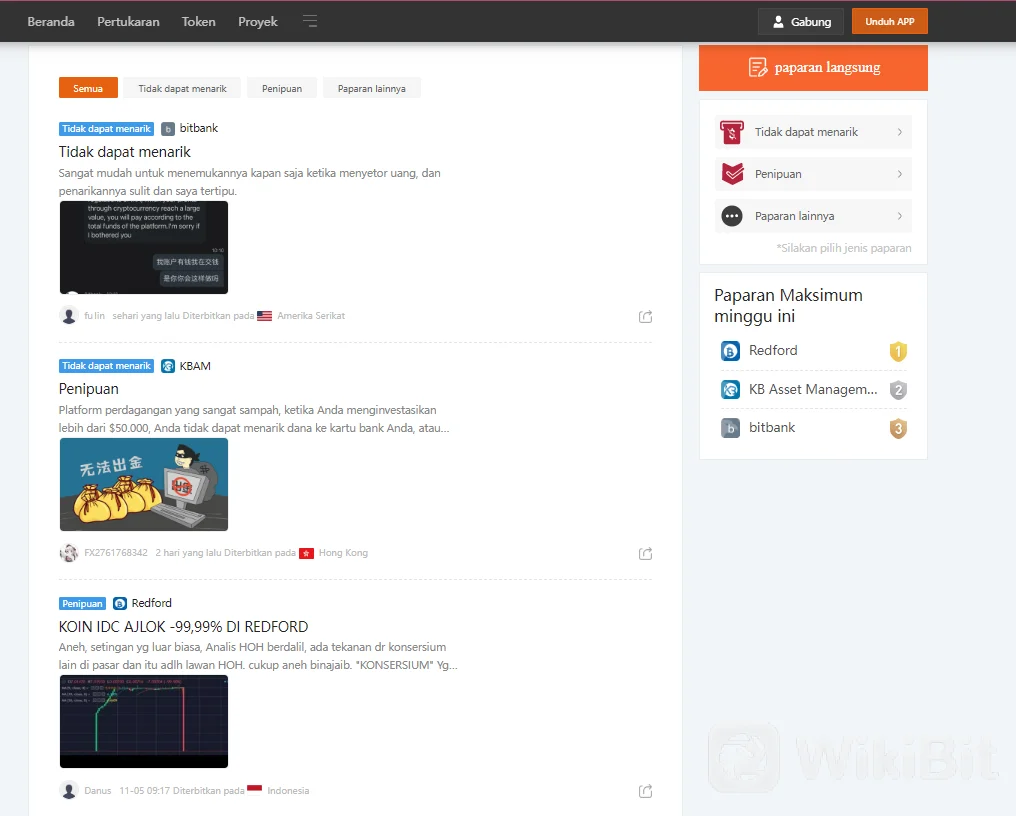Viewport: 1016px width, 816px height.
Task: Click share icon on bitbank post
Action: coord(646,316)
